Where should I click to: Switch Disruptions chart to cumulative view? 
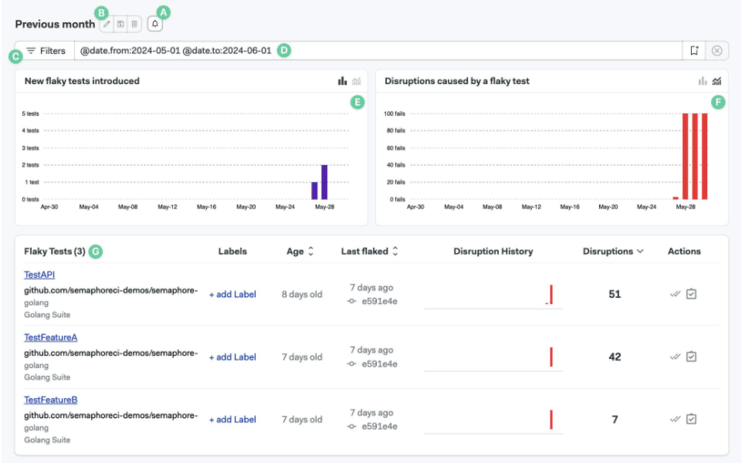click(x=716, y=81)
